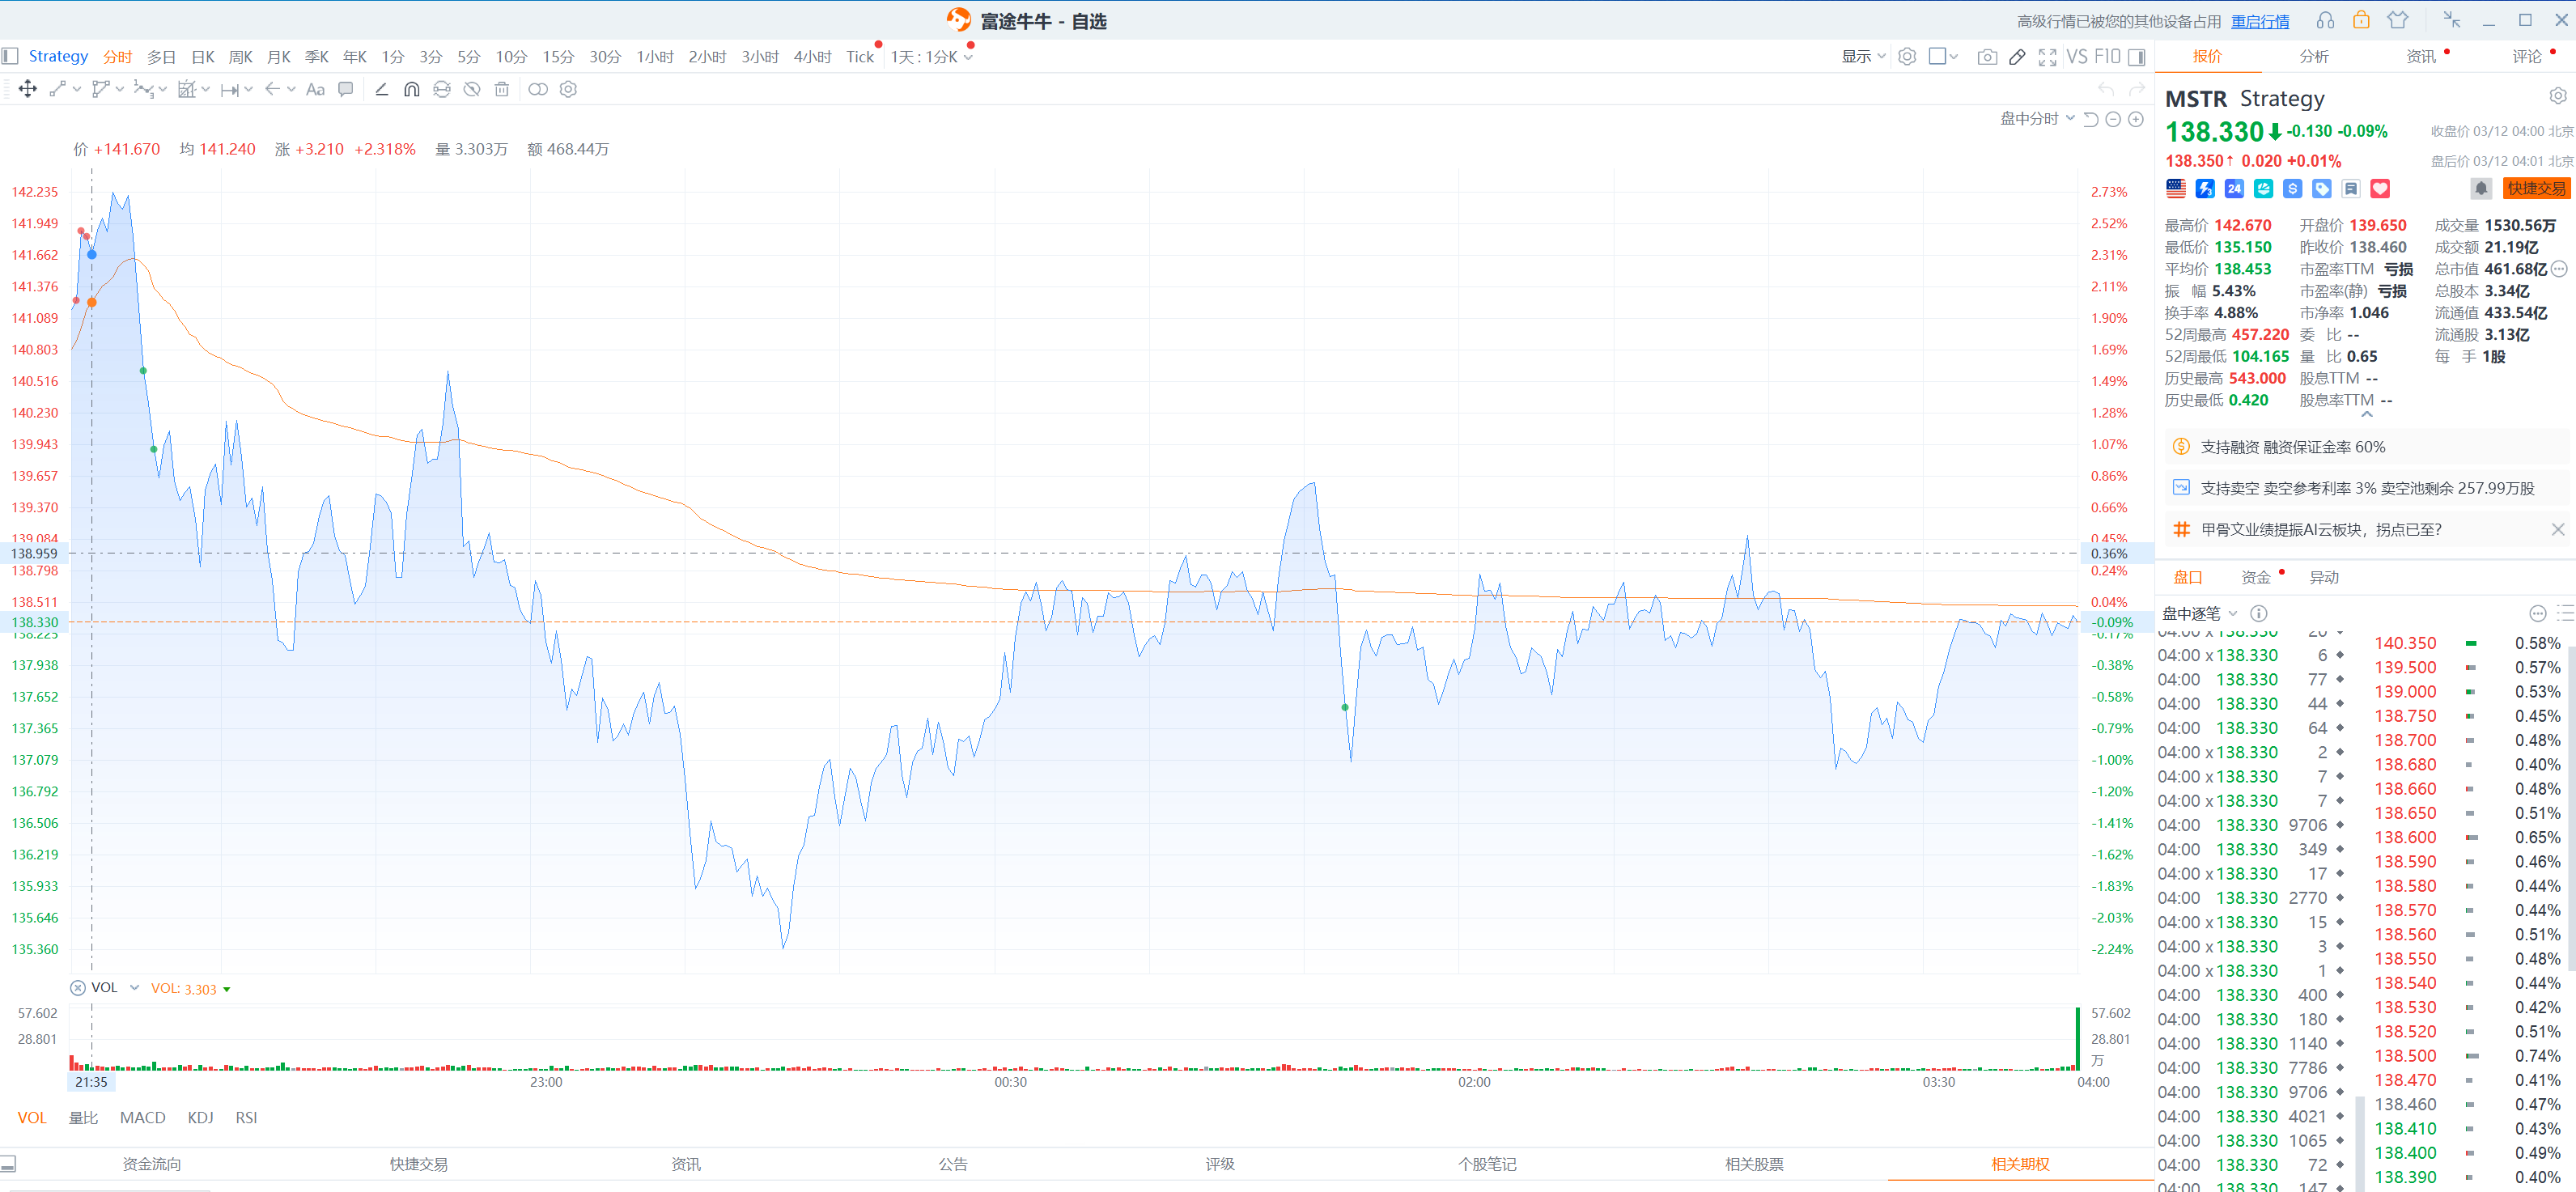Viewport: 2576px width, 1192px height.
Task: Expand the 盘中分时 session dropdown
Action: coord(2036,119)
